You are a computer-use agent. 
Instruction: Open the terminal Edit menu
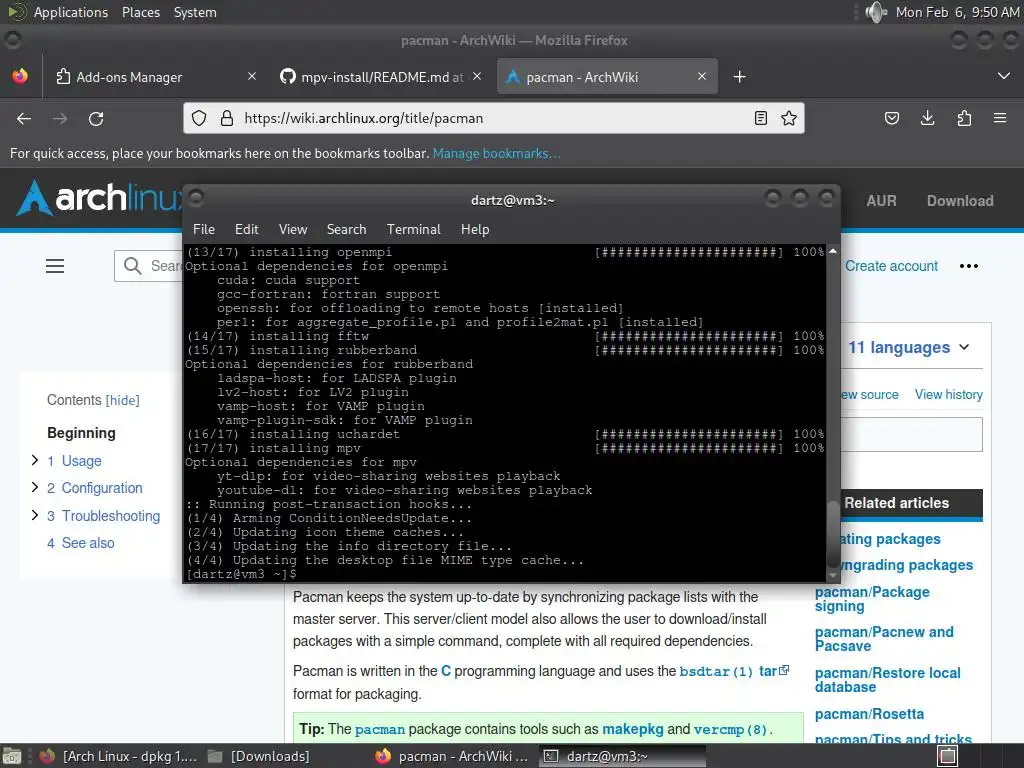247,229
